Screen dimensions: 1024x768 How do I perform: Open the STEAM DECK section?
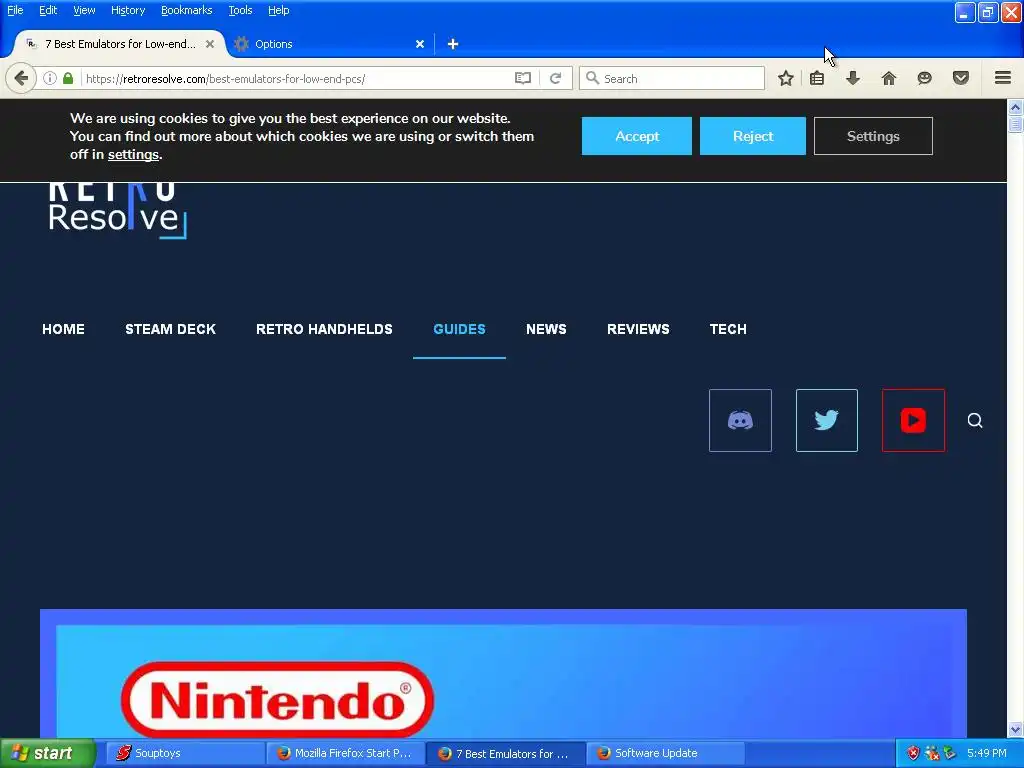pos(170,329)
